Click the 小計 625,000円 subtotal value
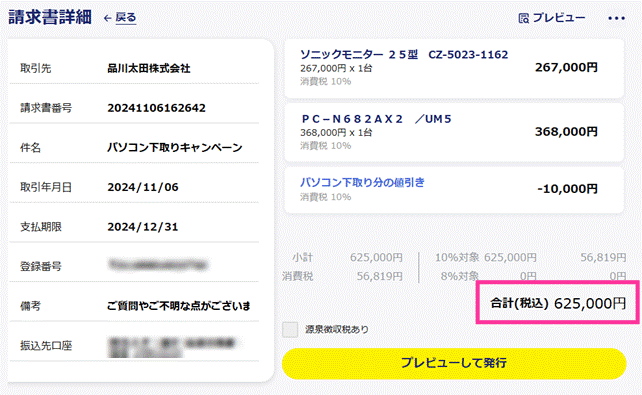 (376, 257)
